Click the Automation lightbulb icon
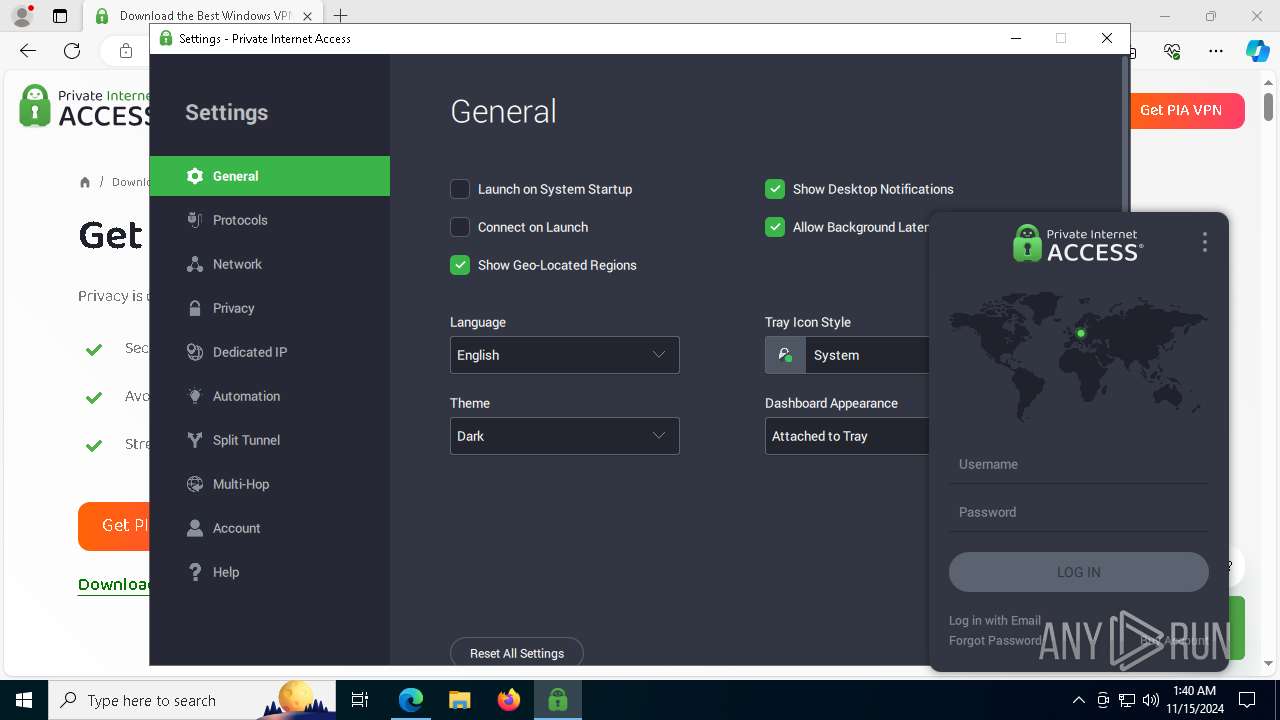This screenshot has width=1280, height=720. point(195,396)
